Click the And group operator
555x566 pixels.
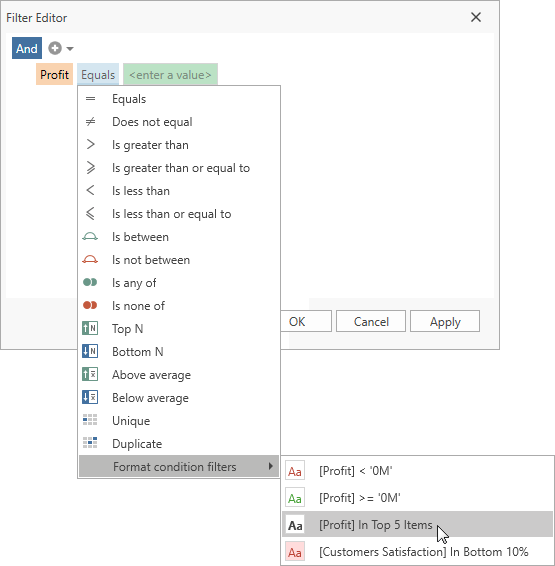(27, 48)
